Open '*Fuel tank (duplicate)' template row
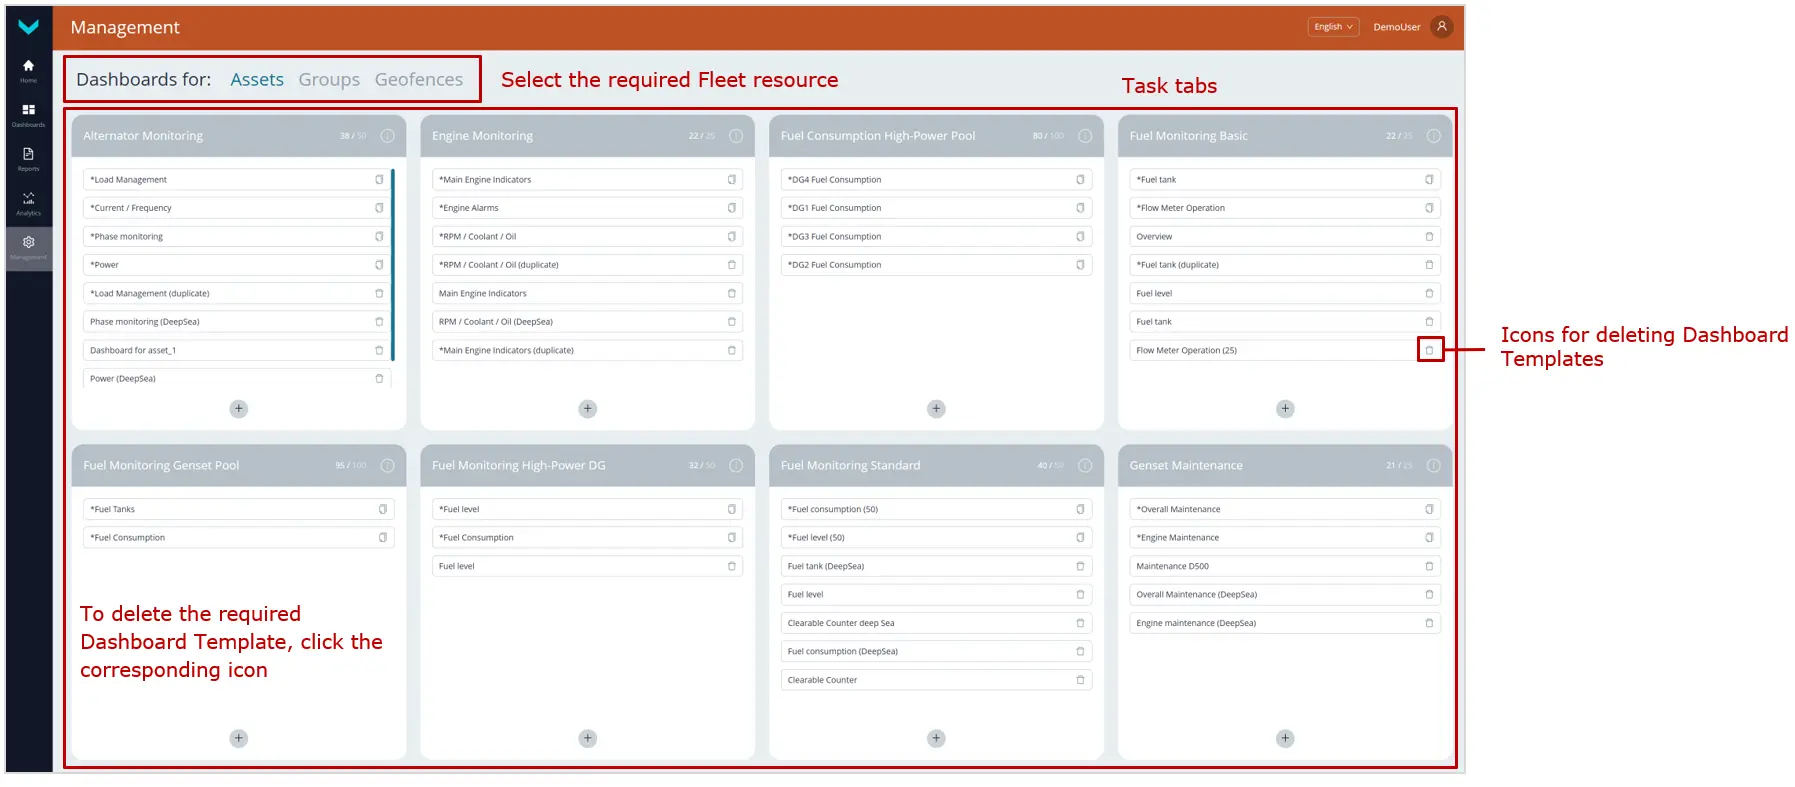The width and height of the screenshot is (1795, 787). click(1285, 265)
